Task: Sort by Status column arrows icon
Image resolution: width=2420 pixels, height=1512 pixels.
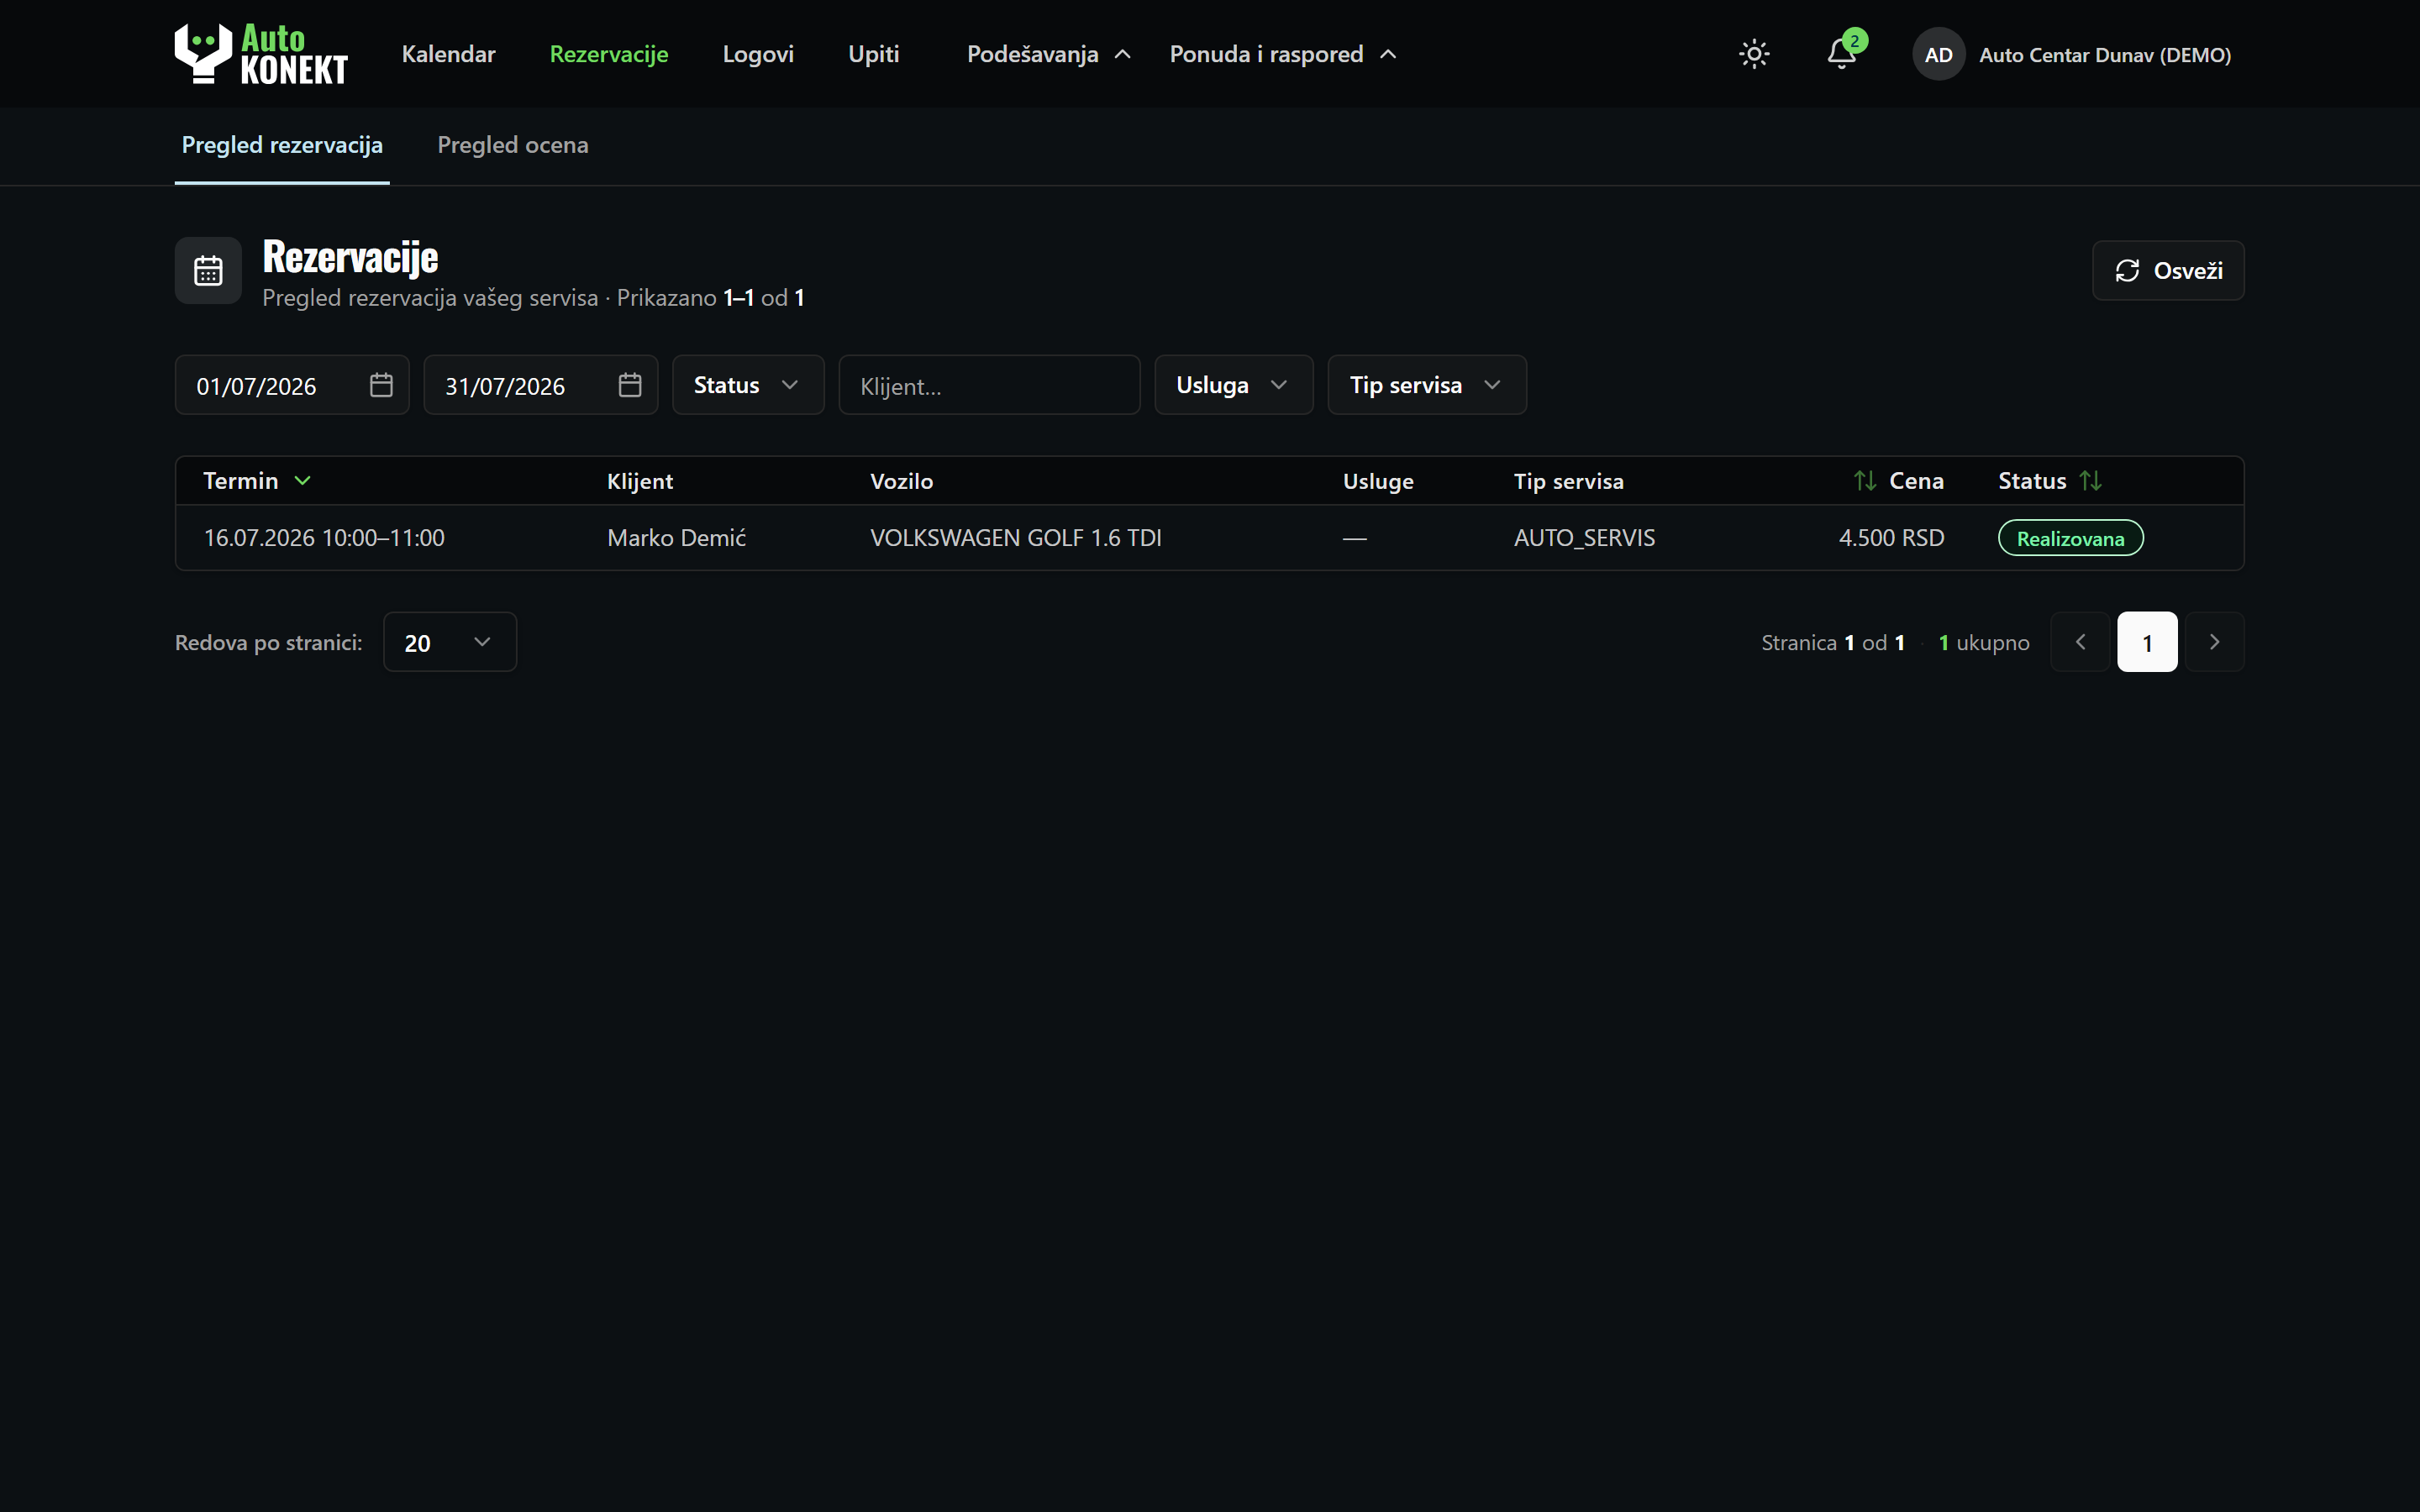Action: (x=2091, y=481)
